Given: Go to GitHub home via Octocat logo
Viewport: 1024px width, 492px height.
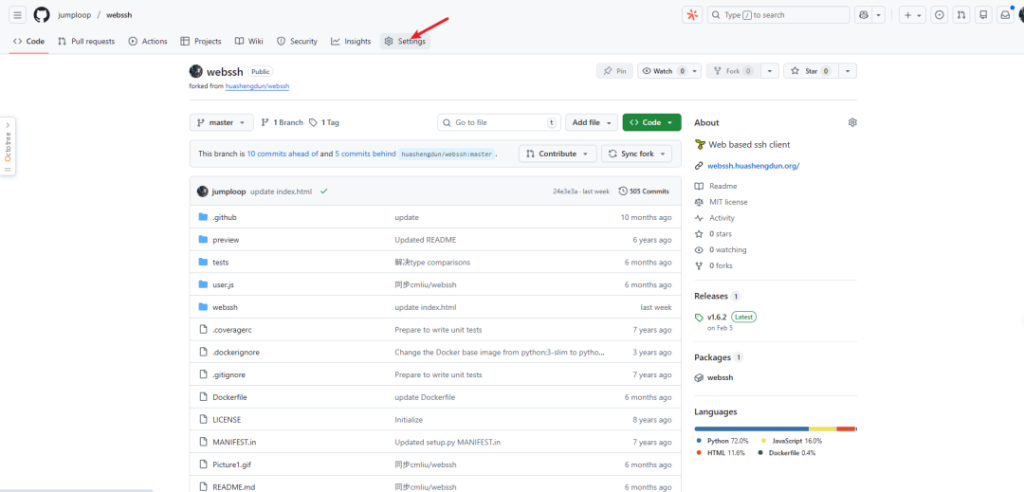Looking at the screenshot, I should 42,15.
